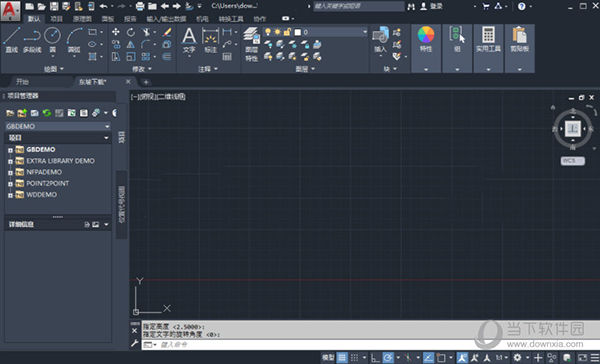Image resolution: width=600 pixels, height=364 pixels.
Task: Select the Dimension (标注) tool
Action: [210, 40]
